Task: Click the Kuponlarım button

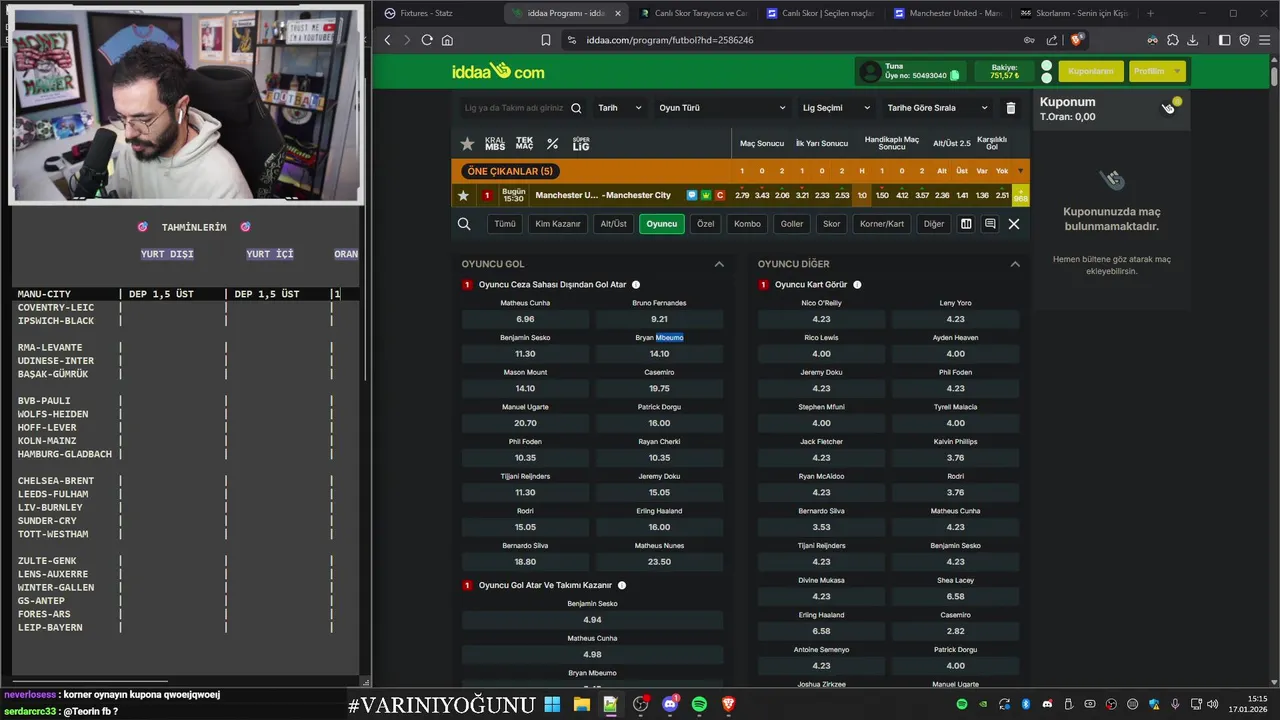Action: [1091, 72]
